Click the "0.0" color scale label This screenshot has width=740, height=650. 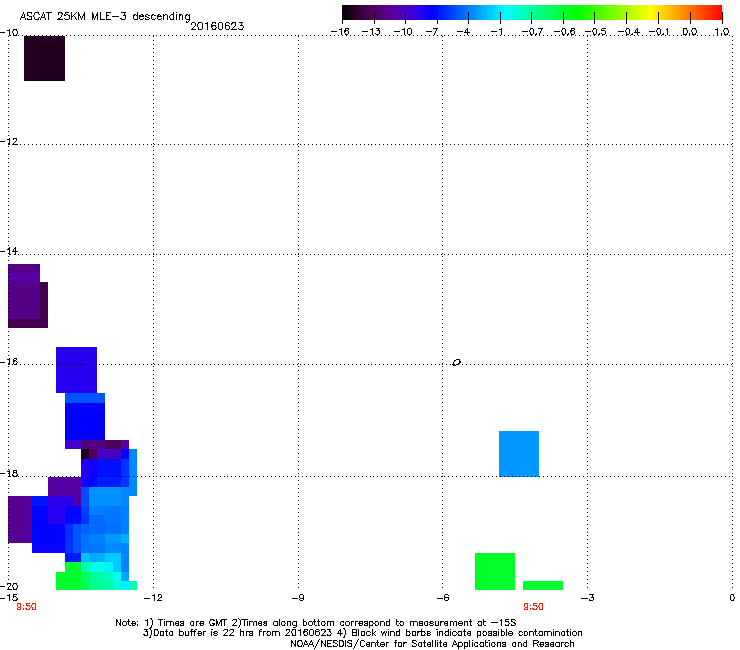(x=690, y=32)
